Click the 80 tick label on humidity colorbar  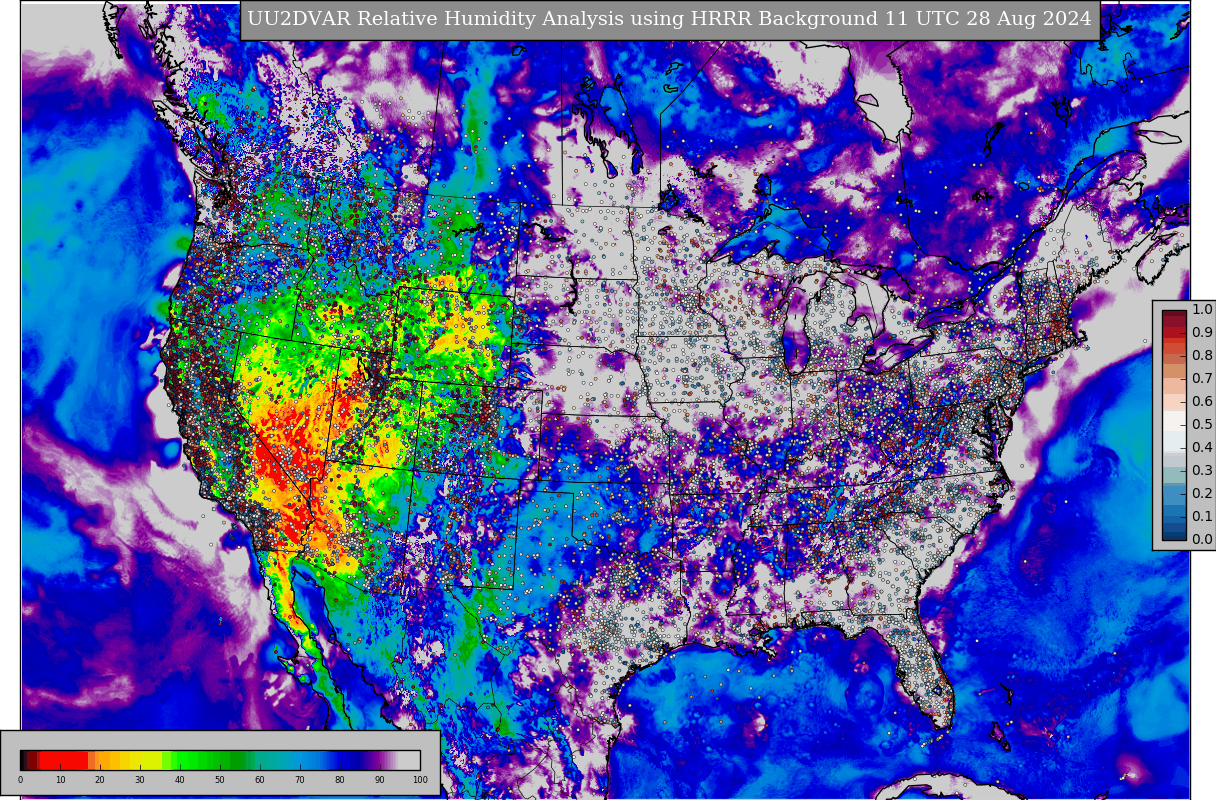340,780
